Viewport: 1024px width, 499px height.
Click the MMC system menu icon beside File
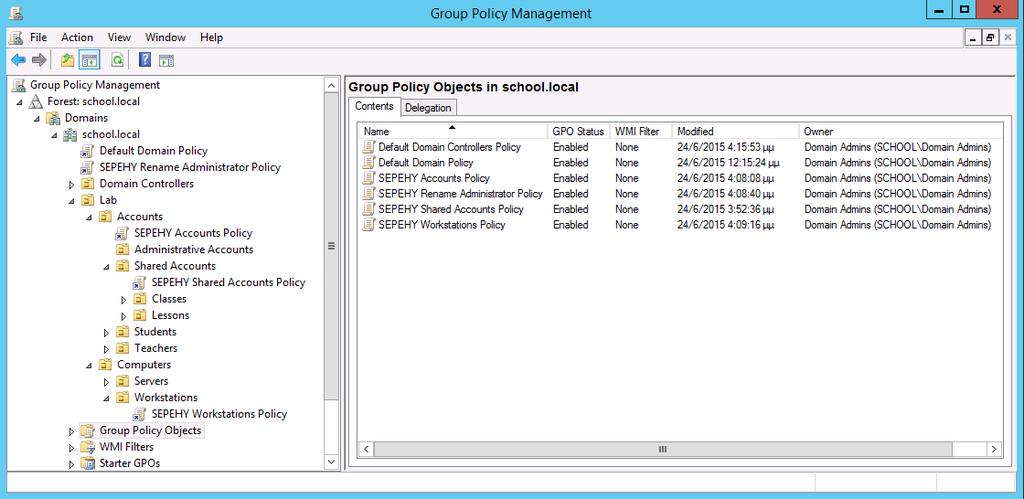pyautogui.click(x=16, y=37)
